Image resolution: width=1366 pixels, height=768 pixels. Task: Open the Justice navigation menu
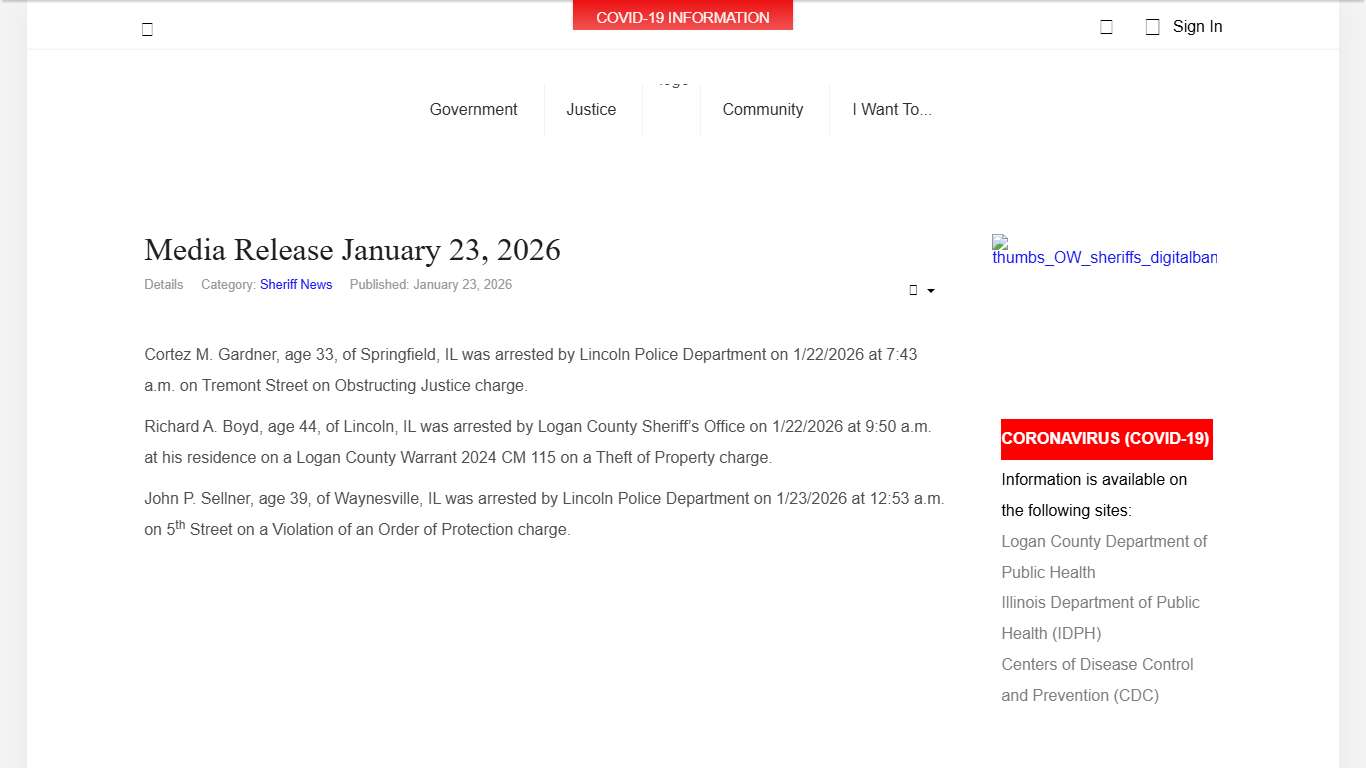click(x=591, y=109)
